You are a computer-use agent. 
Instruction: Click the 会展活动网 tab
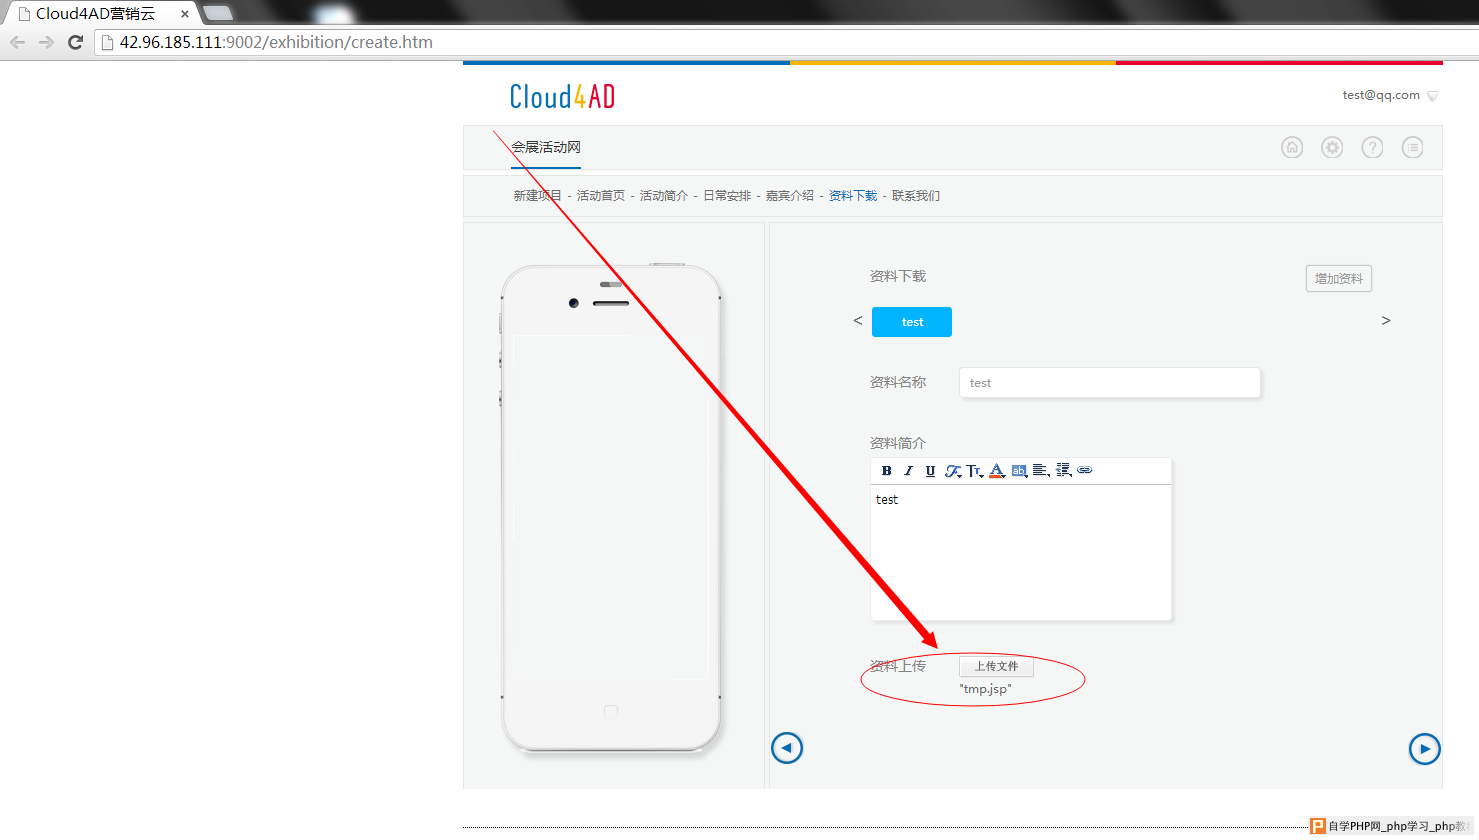(546, 147)
